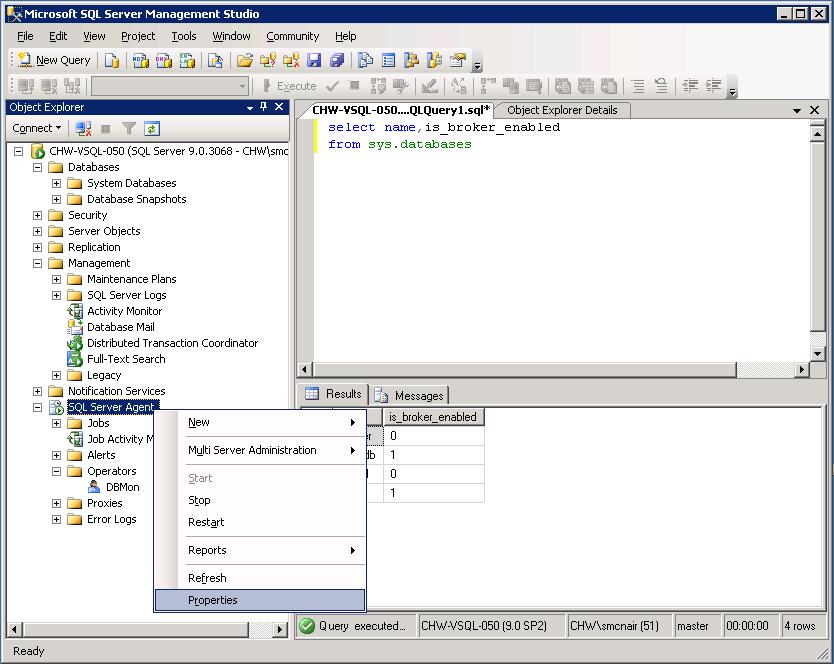Click the Open File folder icon

click(245, 60)
